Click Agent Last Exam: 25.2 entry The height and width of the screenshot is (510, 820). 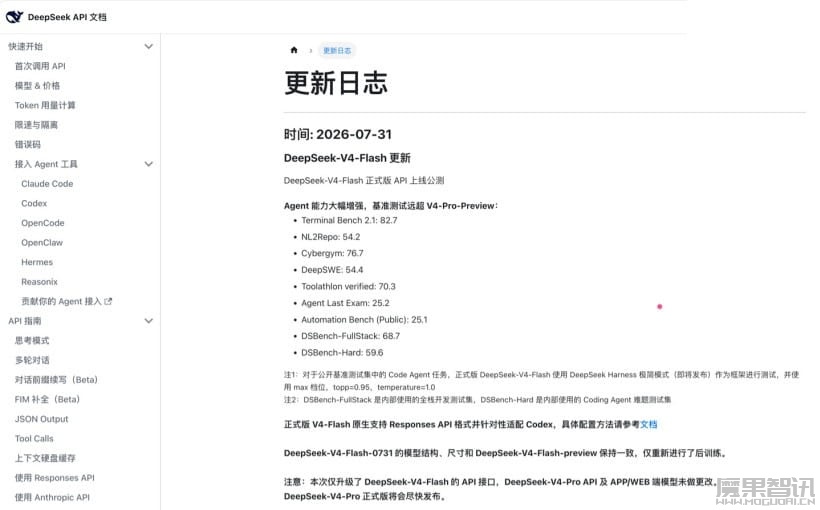pos(345,303)
